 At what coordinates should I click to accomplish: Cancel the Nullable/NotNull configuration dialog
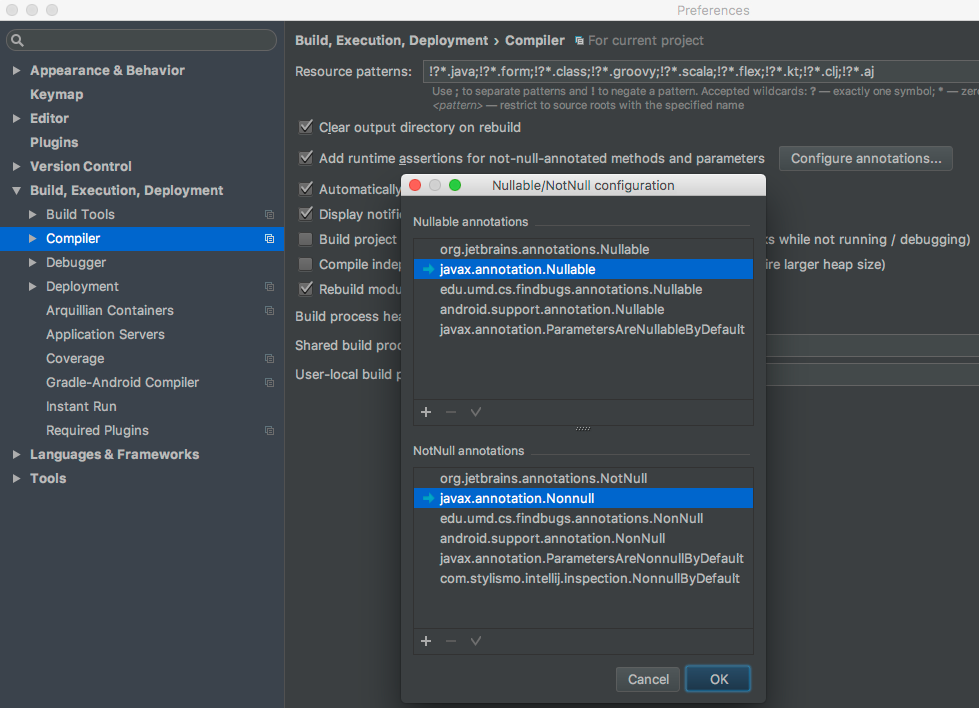coord(647,679)
